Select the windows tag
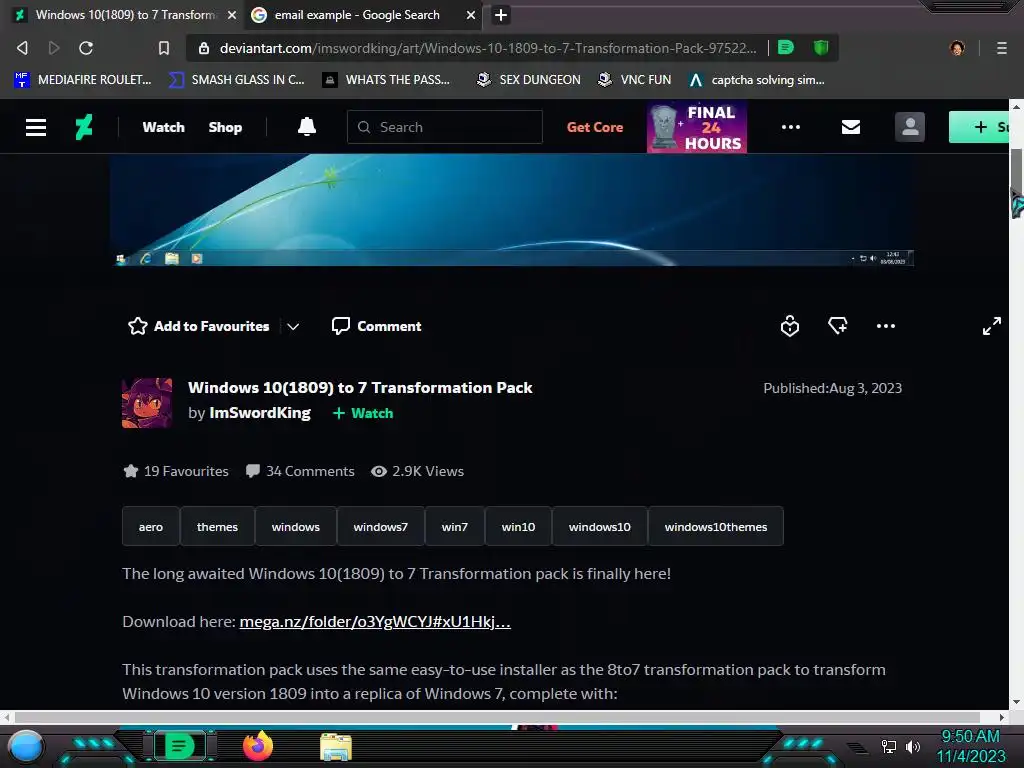Image resolution: width=1024 pixels, height=768 pixels. pos(296,526)
